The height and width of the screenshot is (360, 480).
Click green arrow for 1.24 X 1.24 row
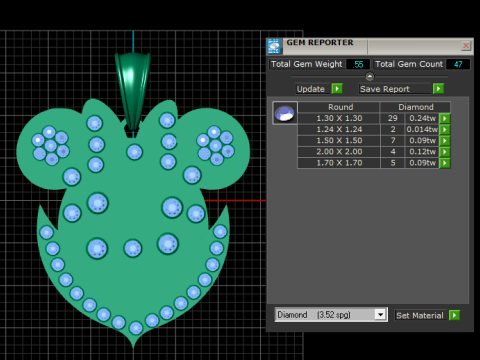[445, 129]
